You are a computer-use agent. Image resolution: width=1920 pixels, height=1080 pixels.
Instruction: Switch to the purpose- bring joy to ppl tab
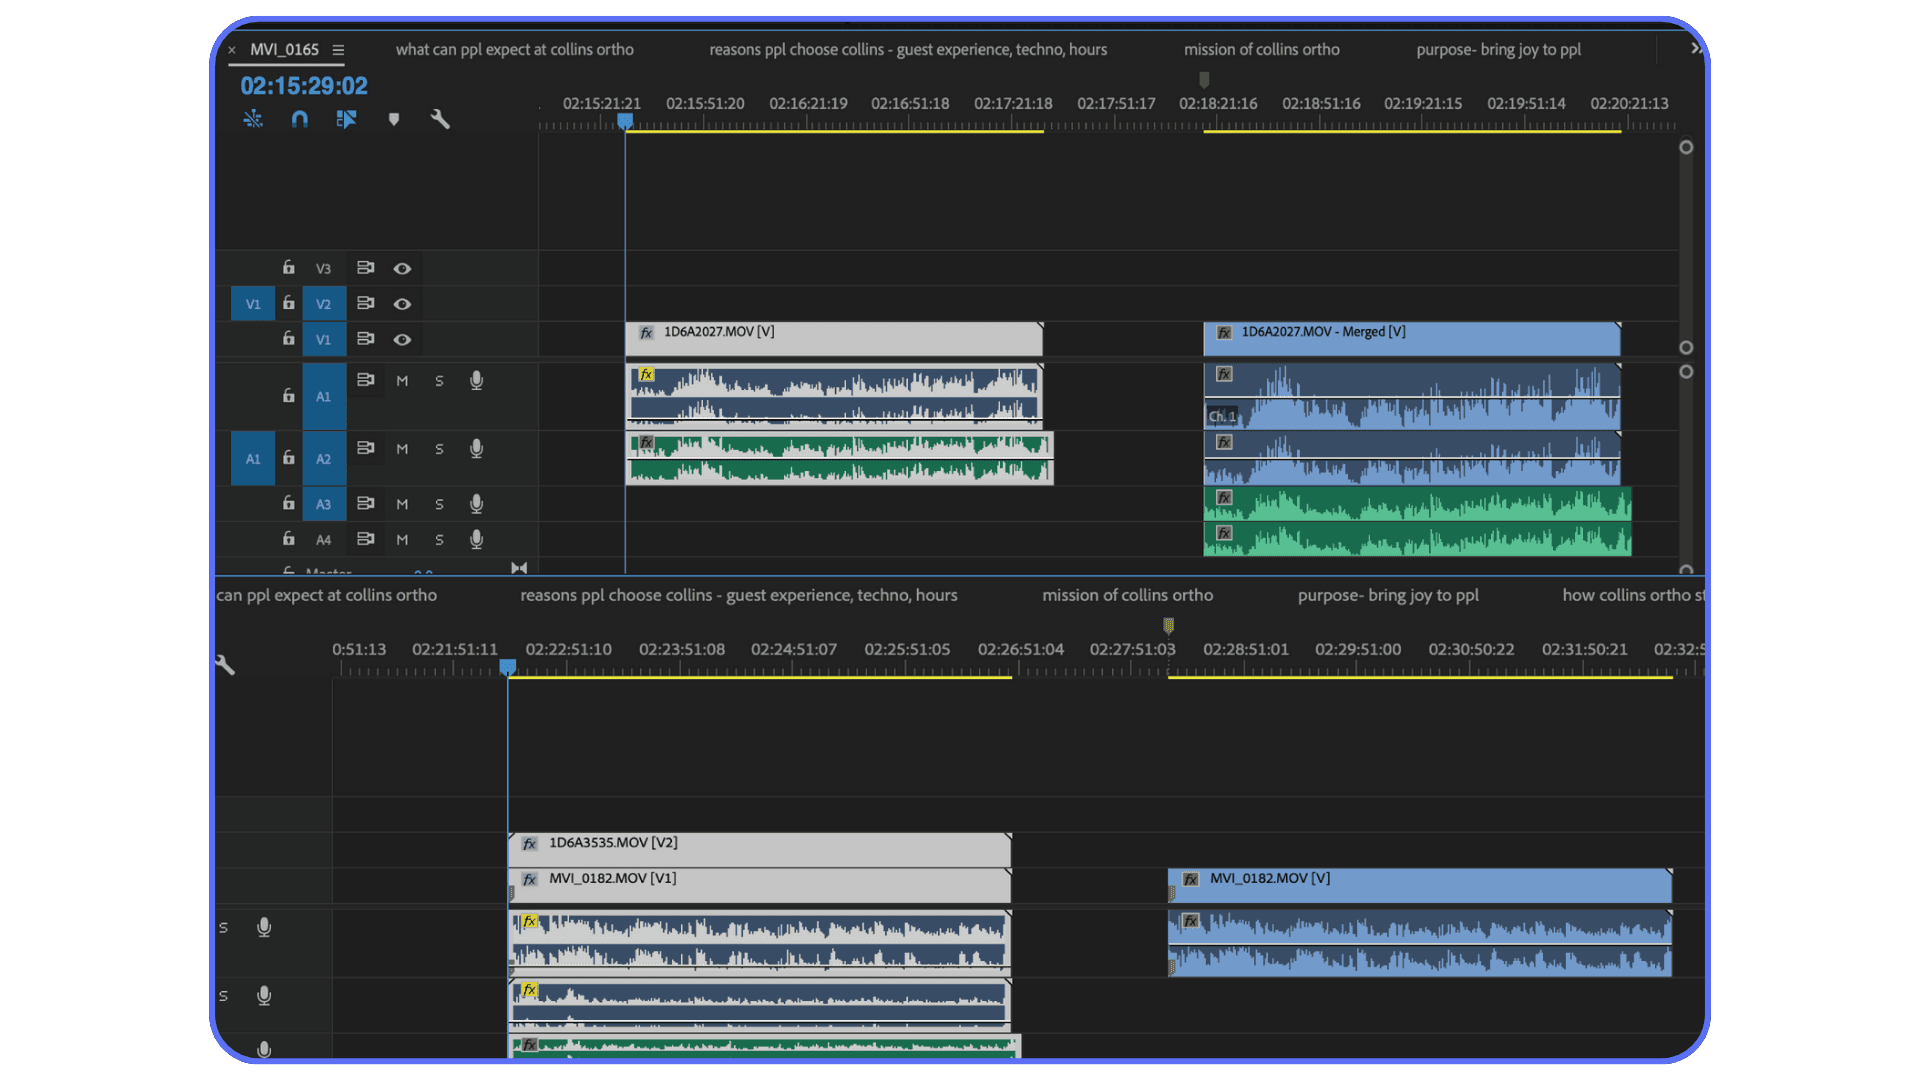pyautogui.click(x=1498, y=49)
